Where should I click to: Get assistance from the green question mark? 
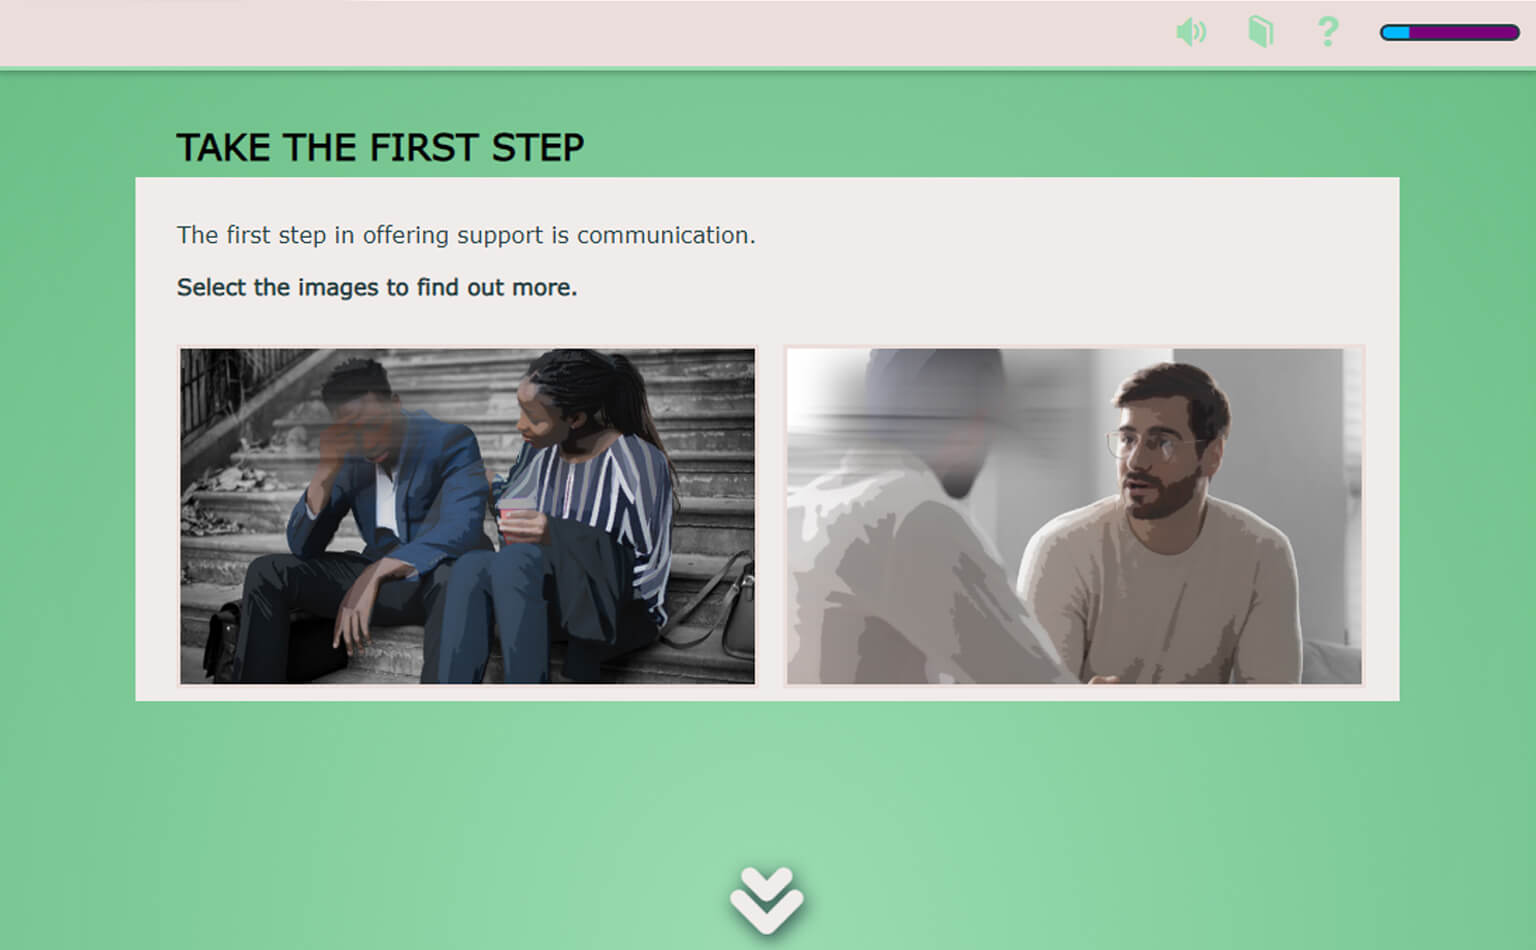pos(1327,32)
